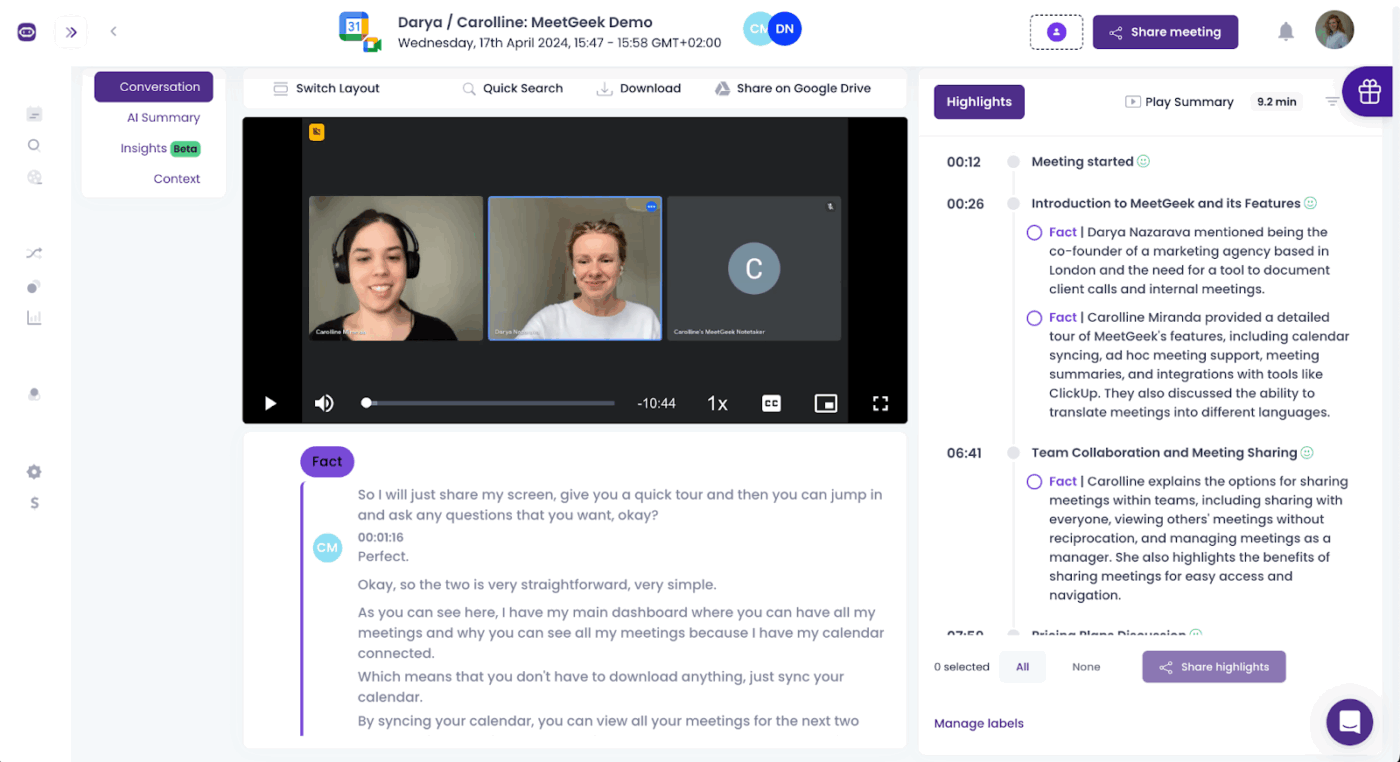Jump to the 06:41 timestamp
Viewport: 1400px width, 762px height.
point(964,453)
